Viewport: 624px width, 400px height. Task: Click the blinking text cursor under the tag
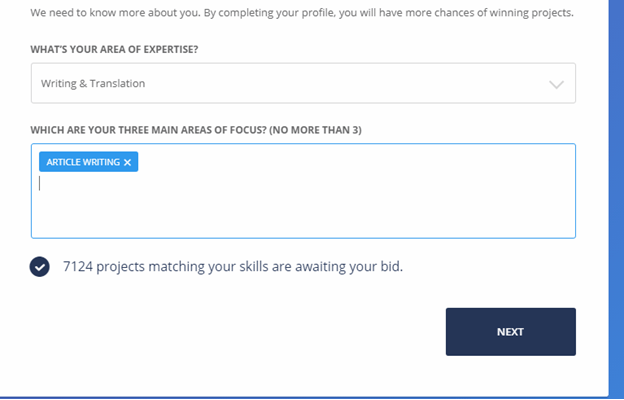coord(39,183)
